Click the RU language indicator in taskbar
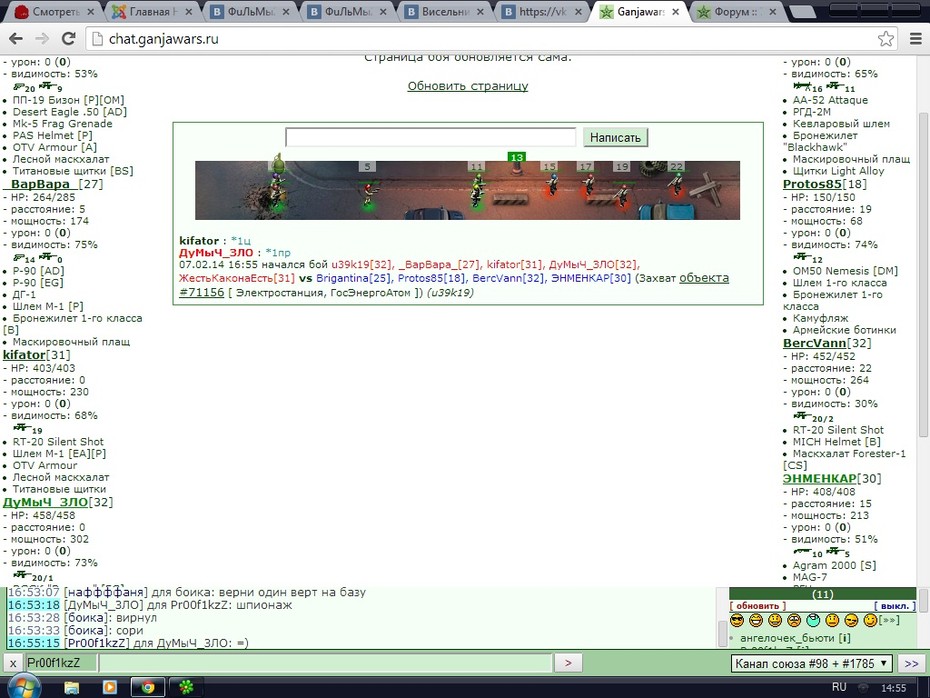Viewport: 930px width, 698px height. (839, 687)
